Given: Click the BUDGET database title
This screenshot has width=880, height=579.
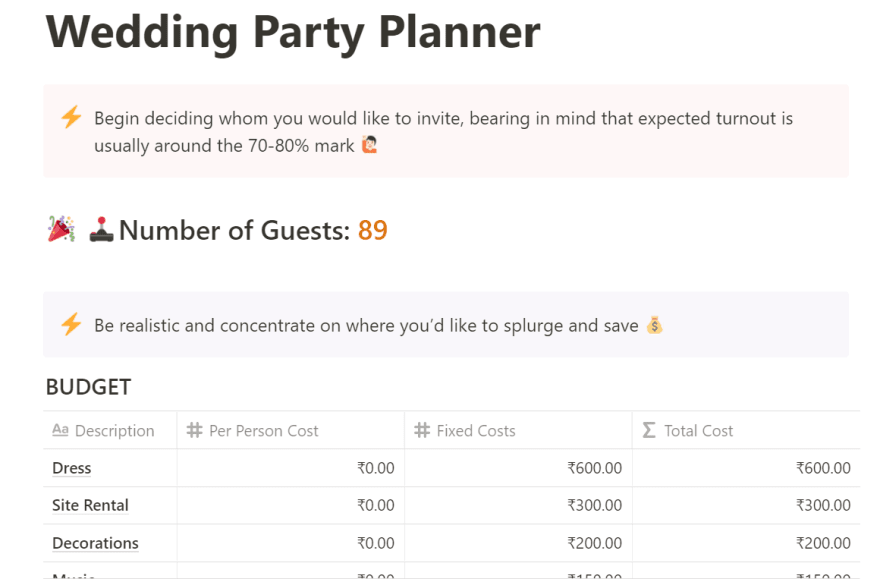Looking at the screenshot, I should (88, 387).
